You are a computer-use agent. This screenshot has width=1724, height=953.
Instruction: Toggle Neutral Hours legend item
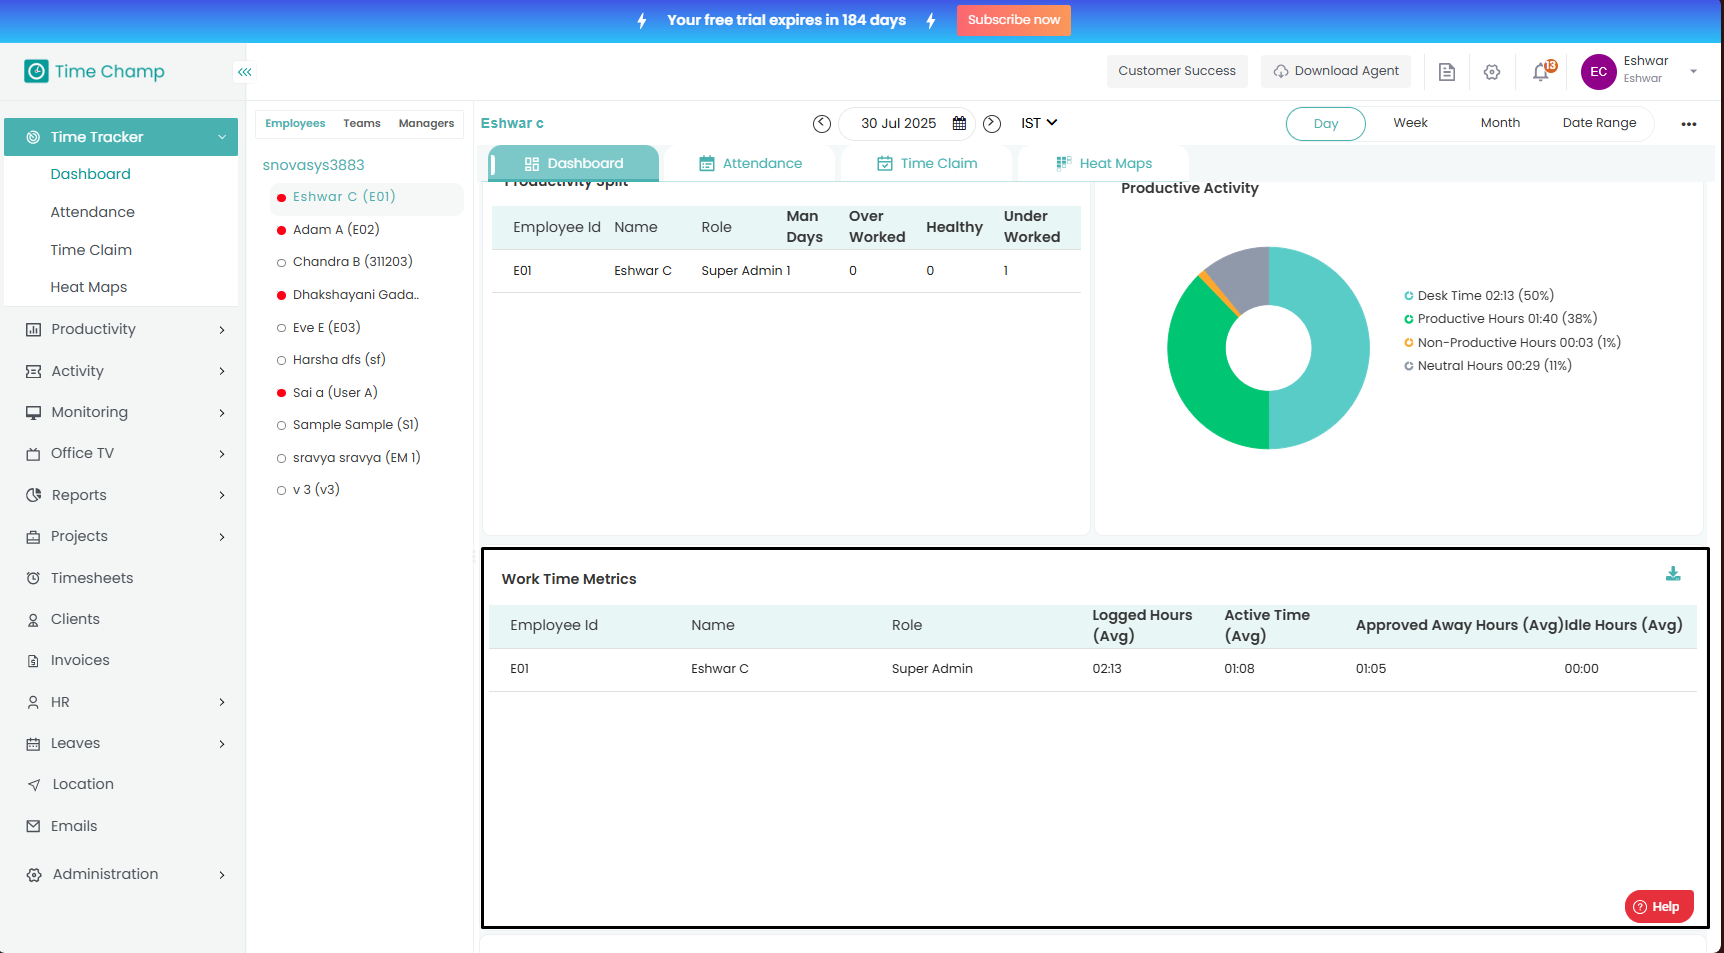pyautogui.click(x=1493, y=366)
